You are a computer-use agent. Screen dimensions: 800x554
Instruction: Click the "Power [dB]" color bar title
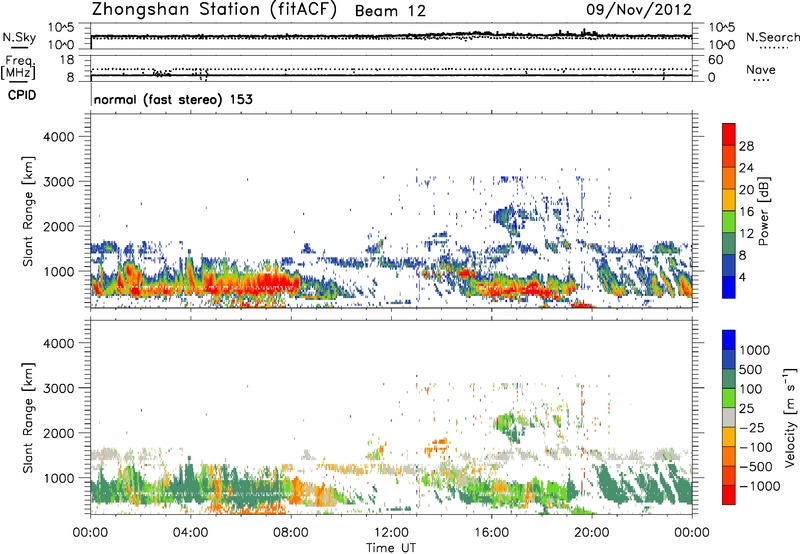coord(763,211)
